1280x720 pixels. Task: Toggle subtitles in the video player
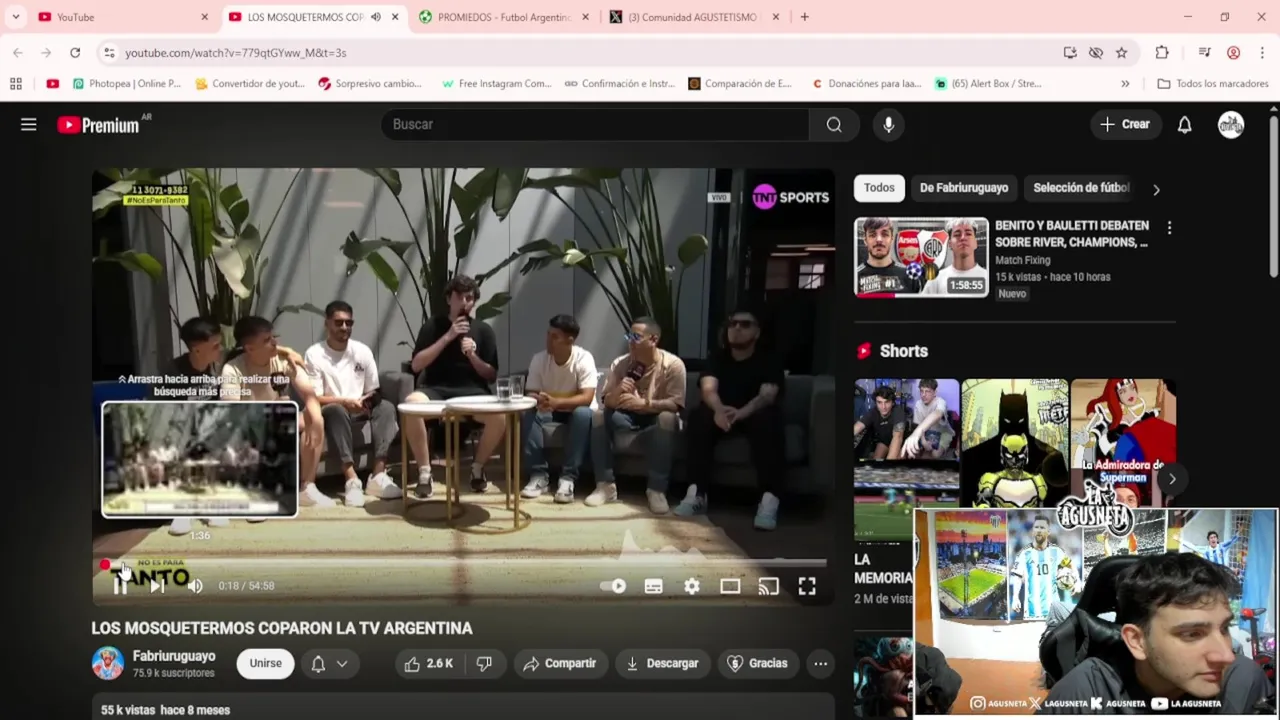tap(653, 586)
